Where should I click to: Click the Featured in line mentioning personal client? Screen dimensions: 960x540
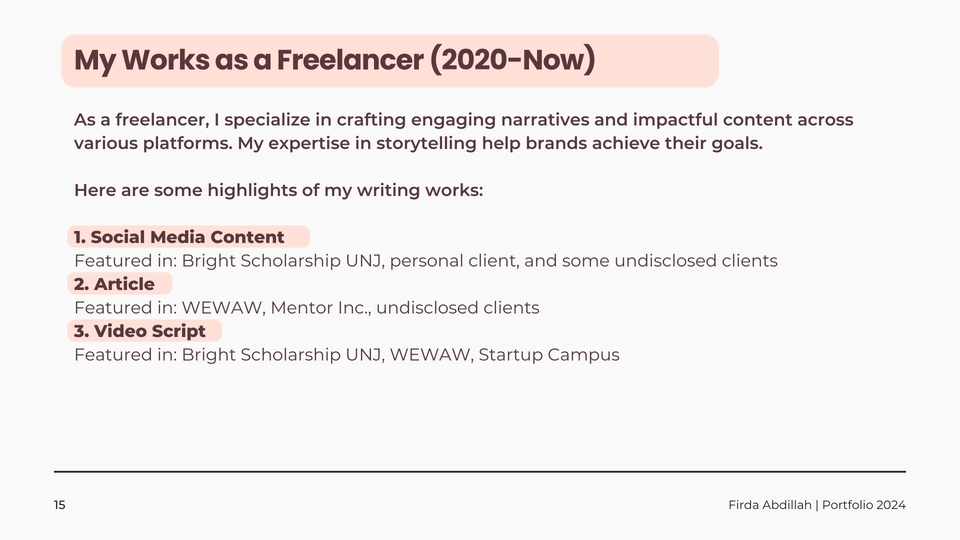426,261
